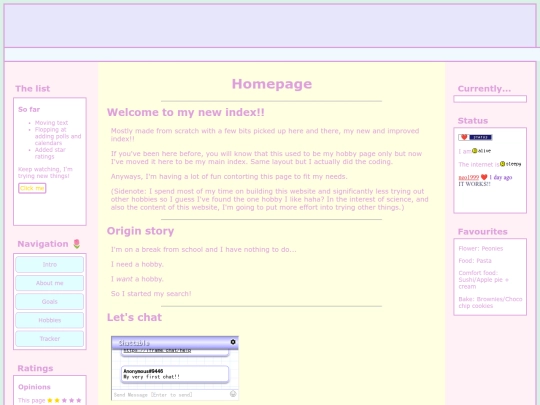Select the third star of This page rating
540x405 pixels.
(x=64, y=400)
